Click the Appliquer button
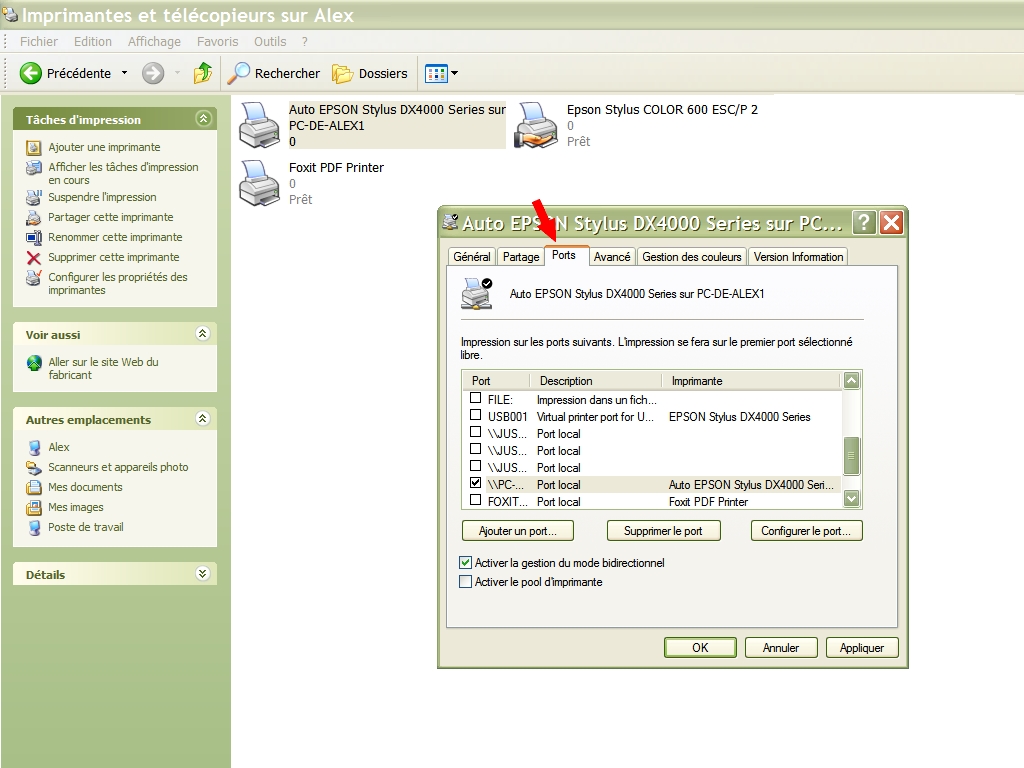1024x768 pixels. [x=862, y=648]
